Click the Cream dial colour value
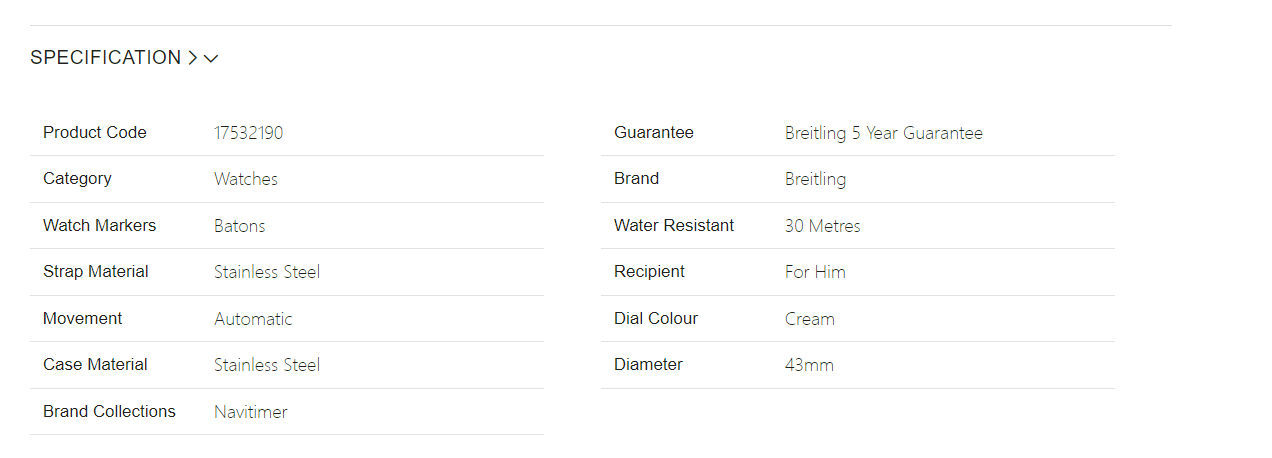 point(809,319)
